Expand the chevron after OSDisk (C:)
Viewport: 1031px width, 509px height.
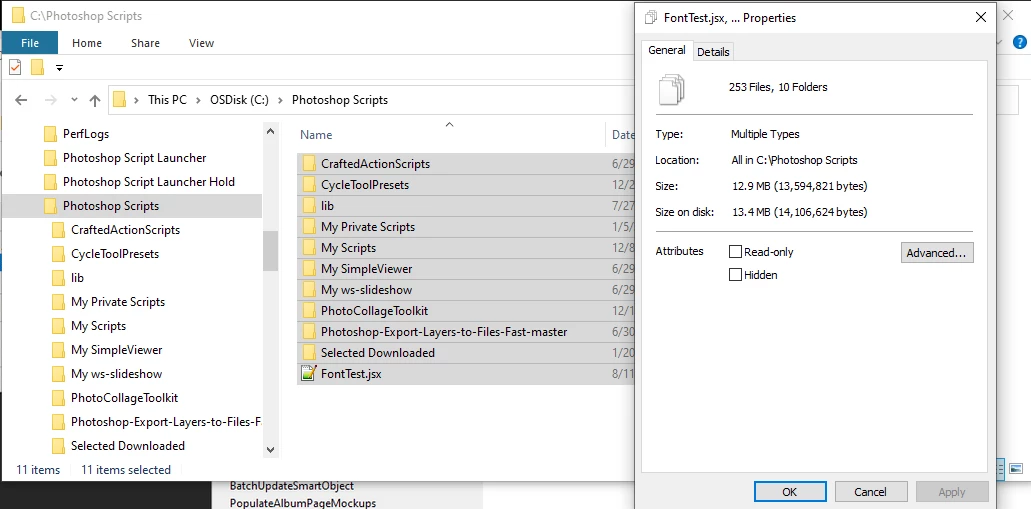[x=280, y=100]
